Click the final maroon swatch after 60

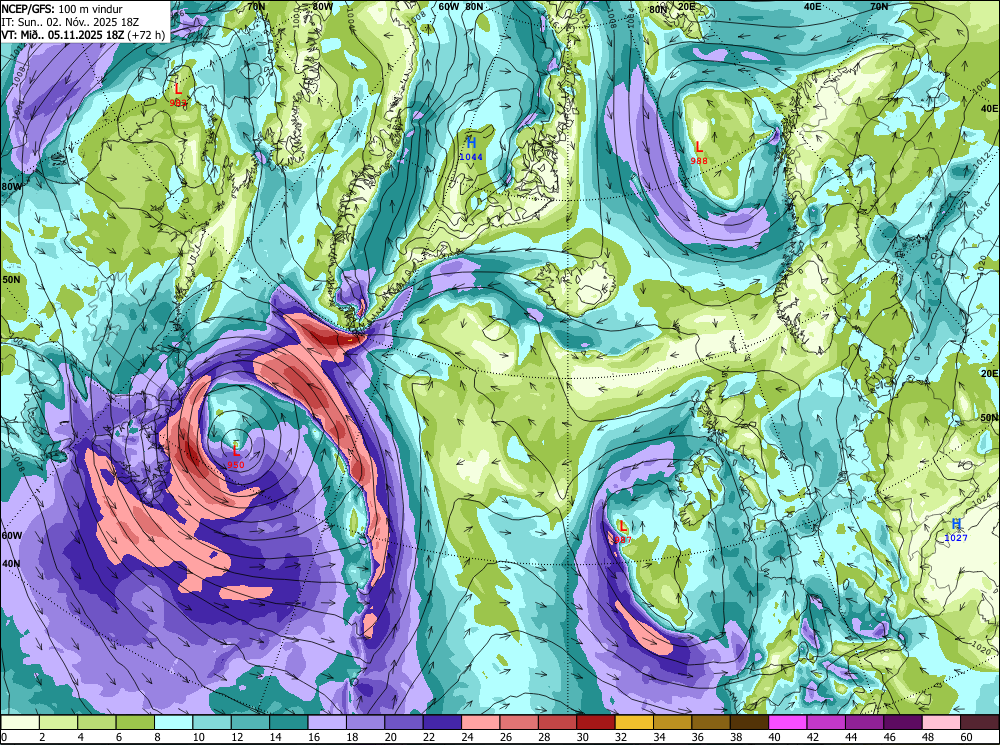(x=979, y=722)
